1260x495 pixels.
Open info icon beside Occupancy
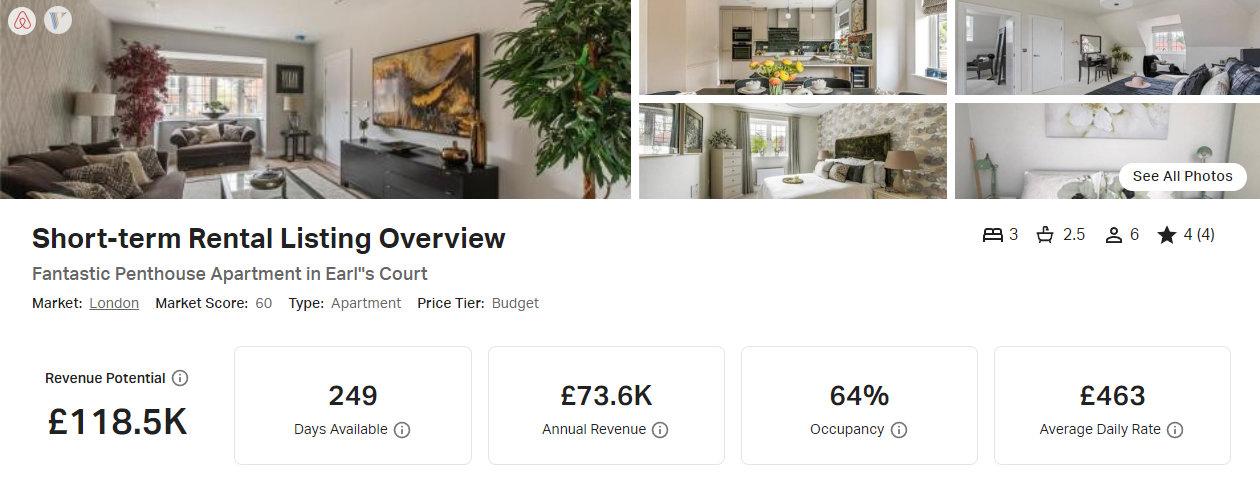(x=899, y=430)
